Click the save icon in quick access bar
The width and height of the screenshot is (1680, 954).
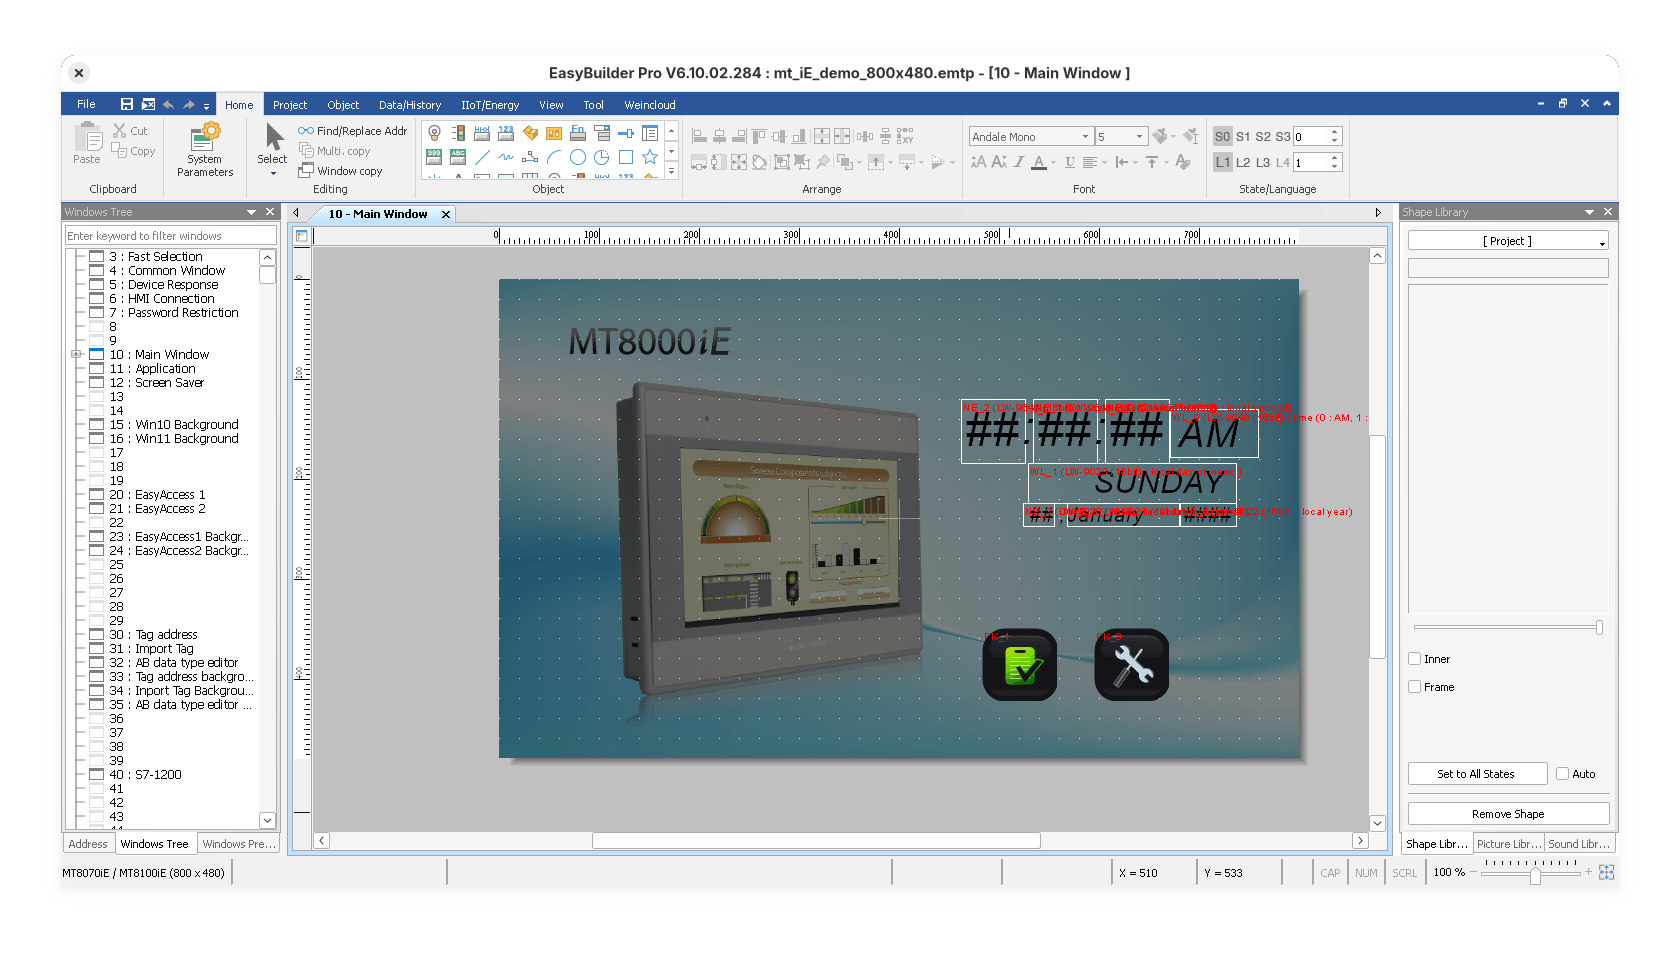point(127,104)
